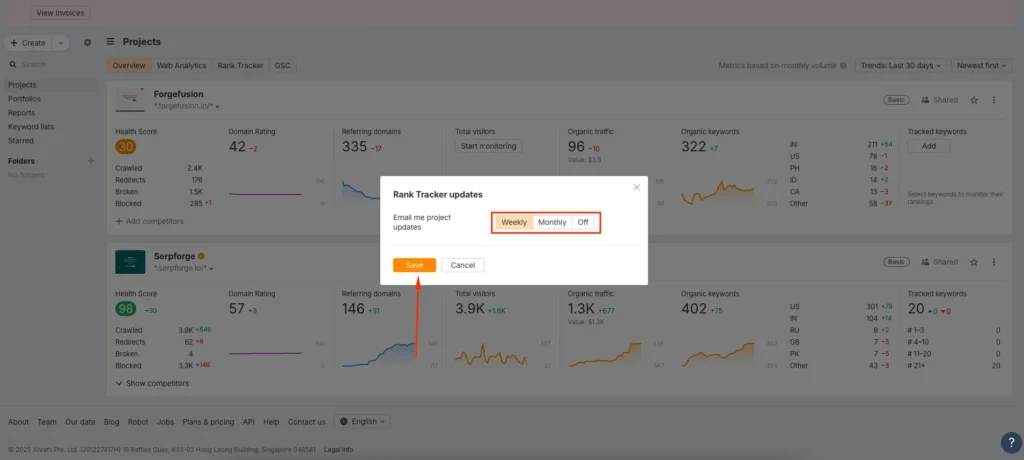
Task: Select Weekly email updates option
Action: 514,222
